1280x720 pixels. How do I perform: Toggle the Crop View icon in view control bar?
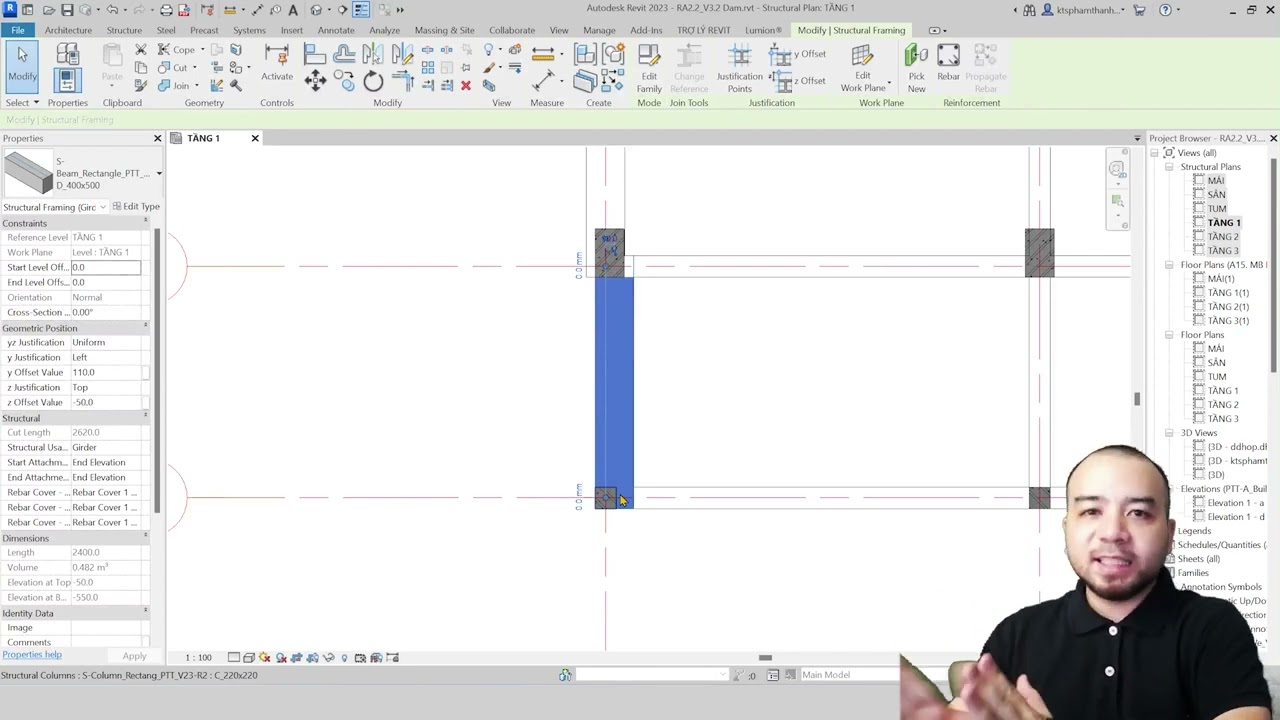tap(296, 658)
